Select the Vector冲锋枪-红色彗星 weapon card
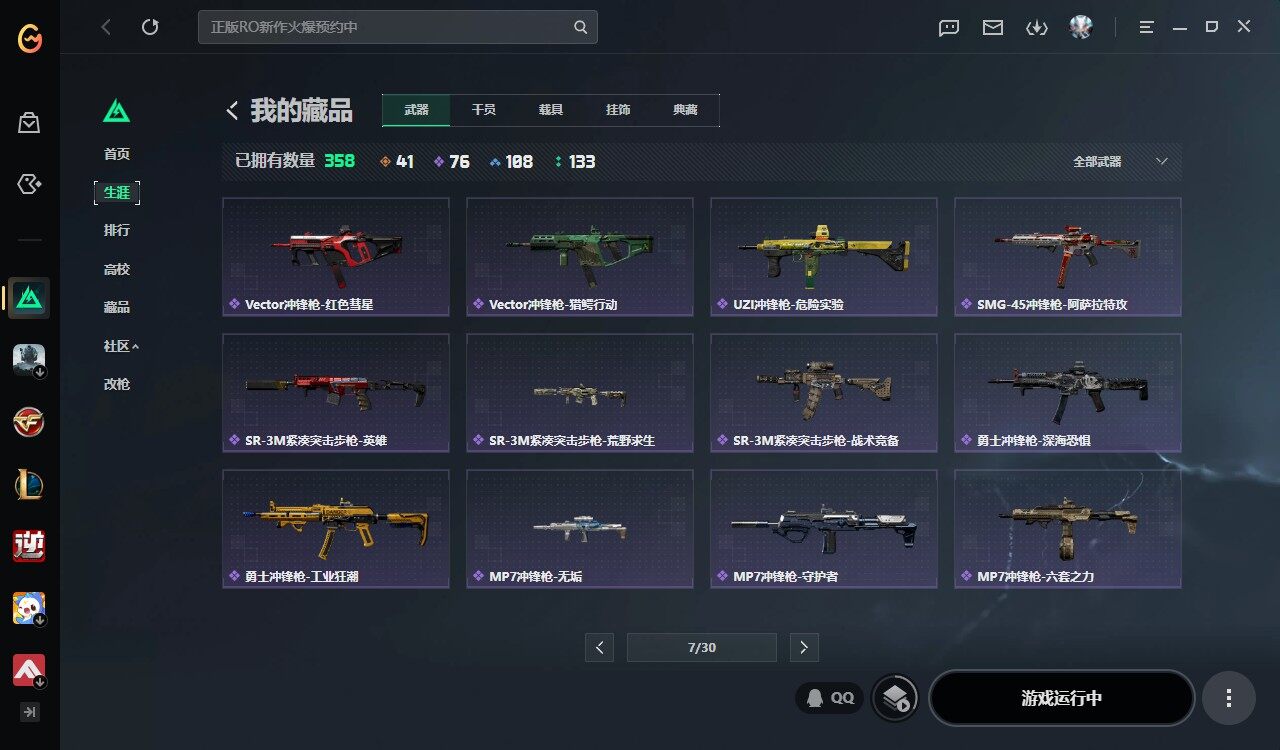This screenshot has height=750, width=1280. pos(336,257)
